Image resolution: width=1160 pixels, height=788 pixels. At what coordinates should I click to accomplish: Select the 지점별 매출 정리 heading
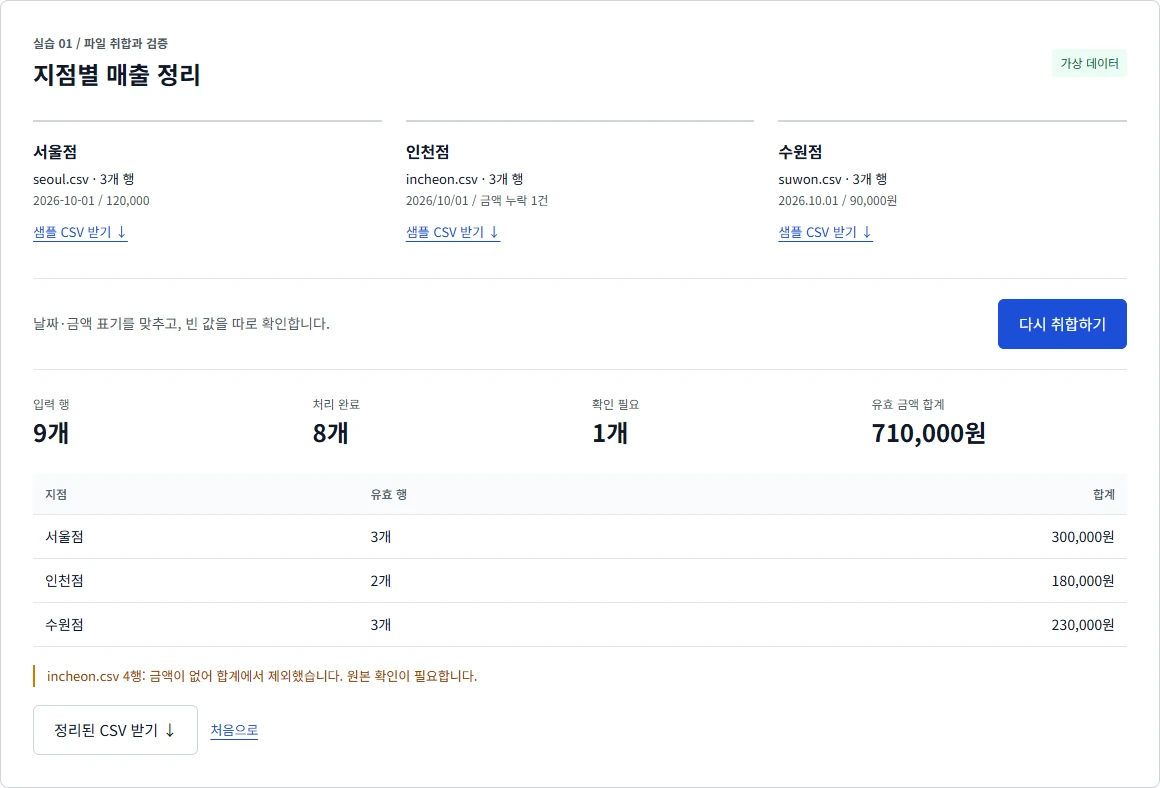coord(117,75)
